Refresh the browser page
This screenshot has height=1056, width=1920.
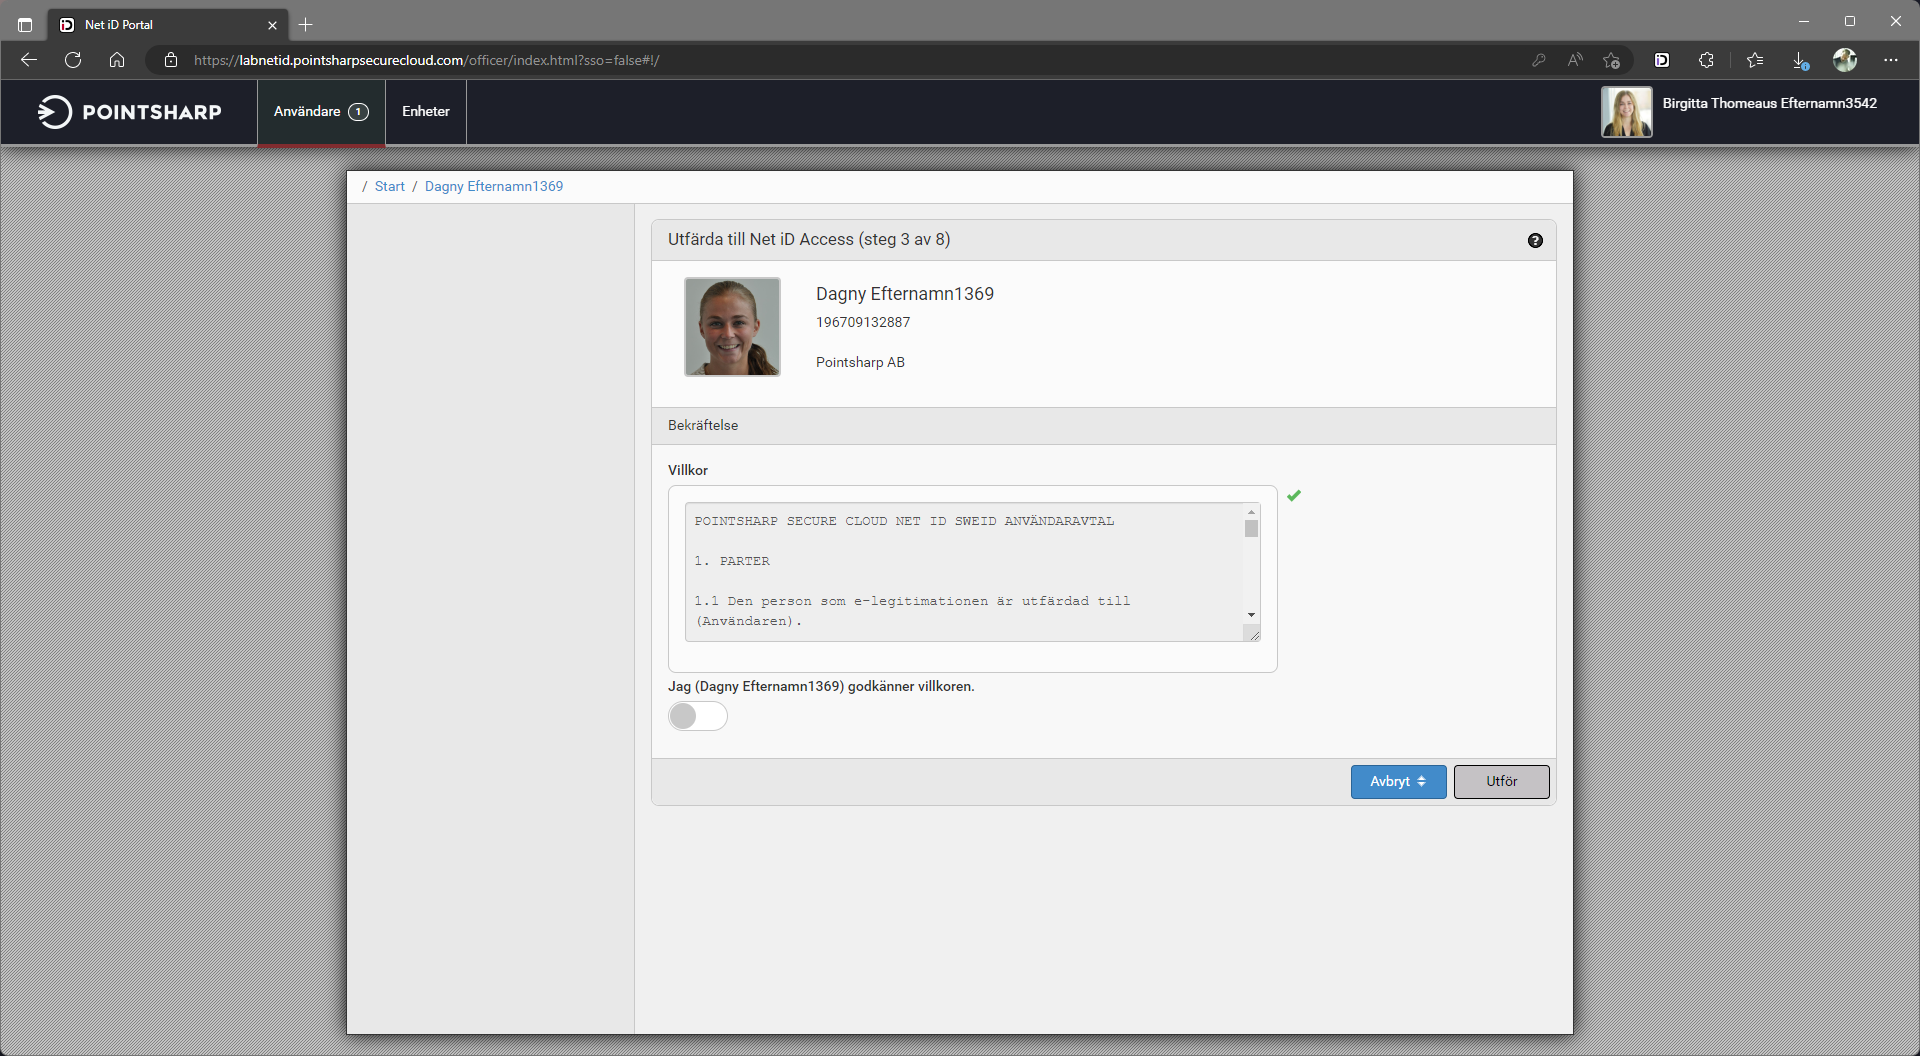pos(73,60)
